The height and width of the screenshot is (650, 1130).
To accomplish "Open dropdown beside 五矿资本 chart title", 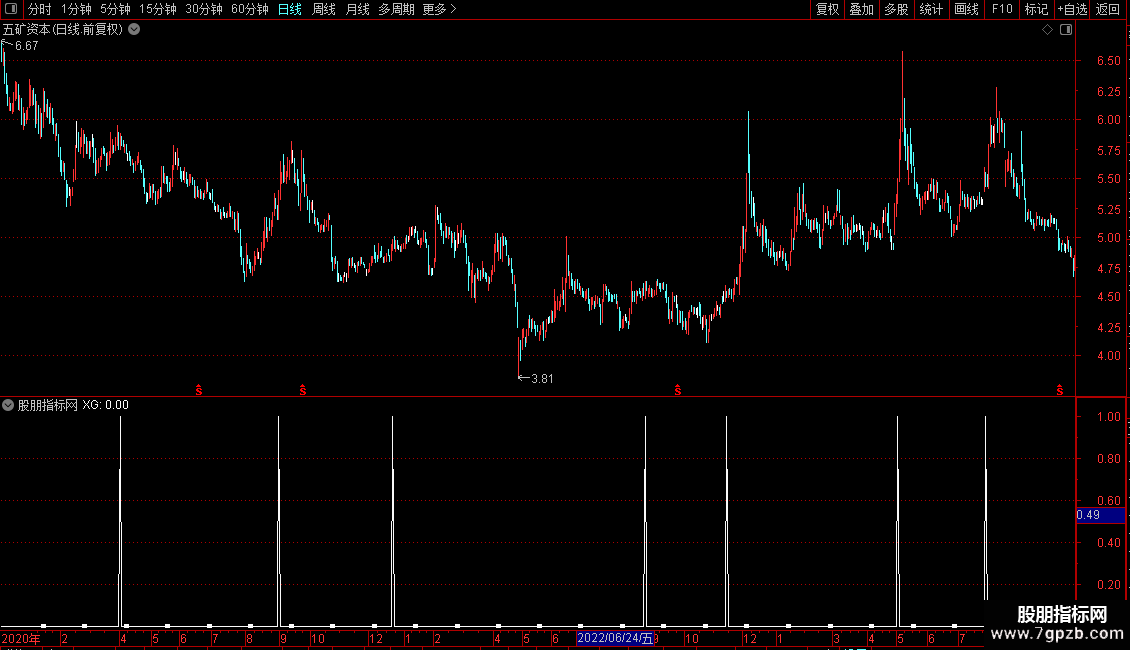I will [134, 30].
